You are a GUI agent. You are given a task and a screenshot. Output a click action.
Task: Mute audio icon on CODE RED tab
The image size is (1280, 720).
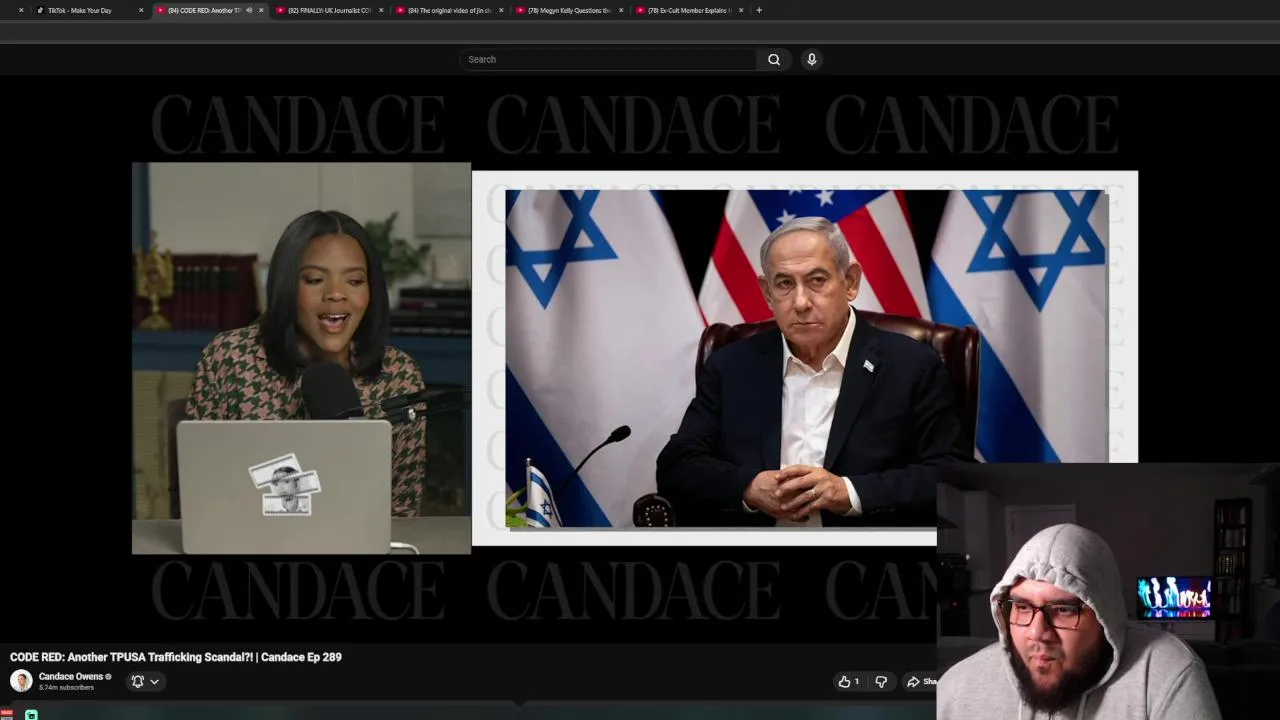pos(249,10)
